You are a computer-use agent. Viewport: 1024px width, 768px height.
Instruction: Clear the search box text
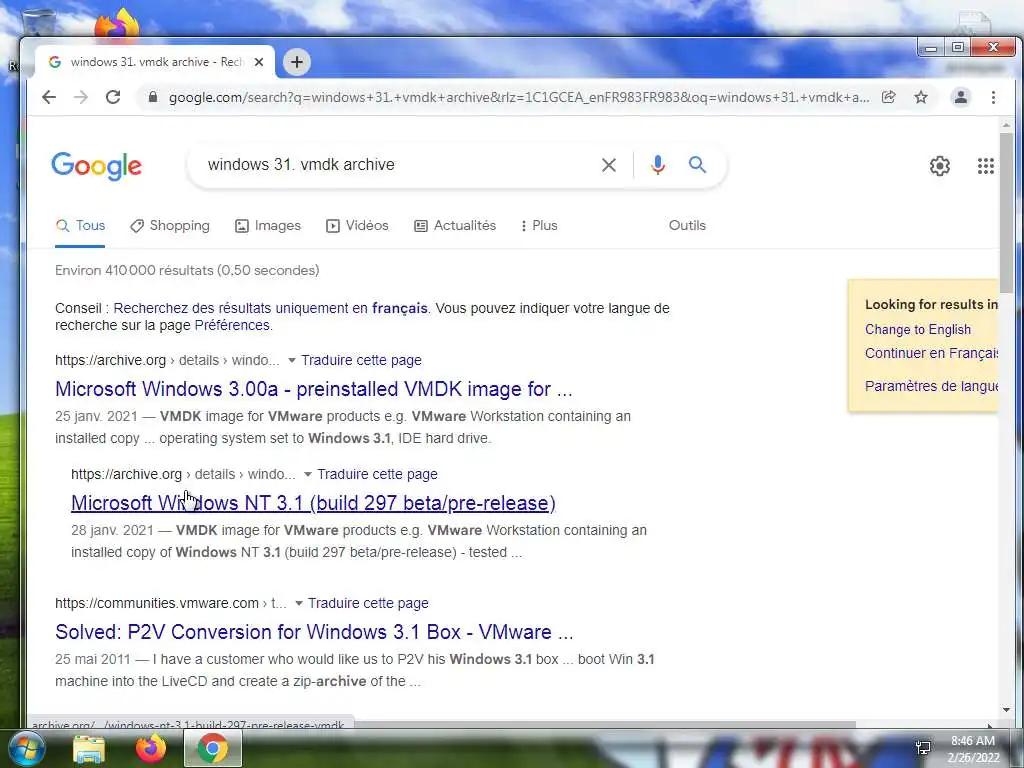click(x=609, y=165)
